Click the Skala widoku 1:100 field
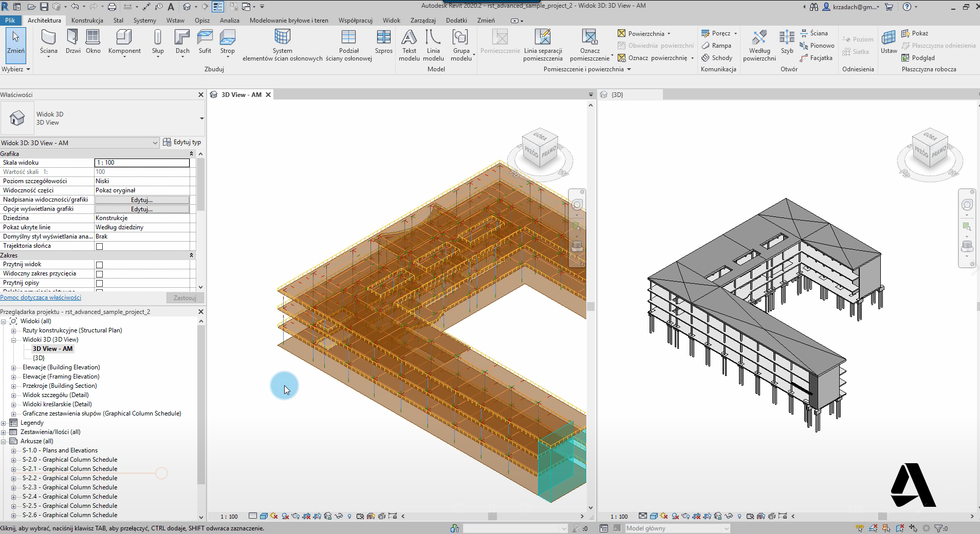This screenshot has width=980, height=534. click(142, 163)
